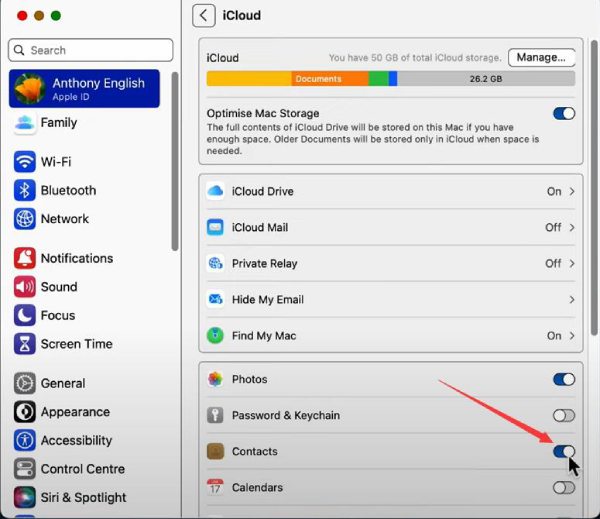600x519 pixels.
Task: Click the Focus moon icon
Action: point(24,315)
